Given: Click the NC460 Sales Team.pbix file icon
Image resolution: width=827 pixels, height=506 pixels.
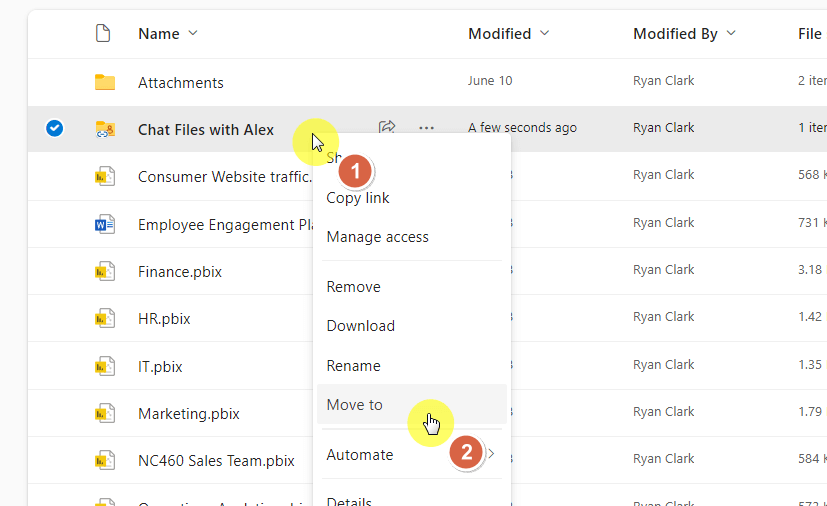Looking at the screenshot, I should tap(105, 460).
